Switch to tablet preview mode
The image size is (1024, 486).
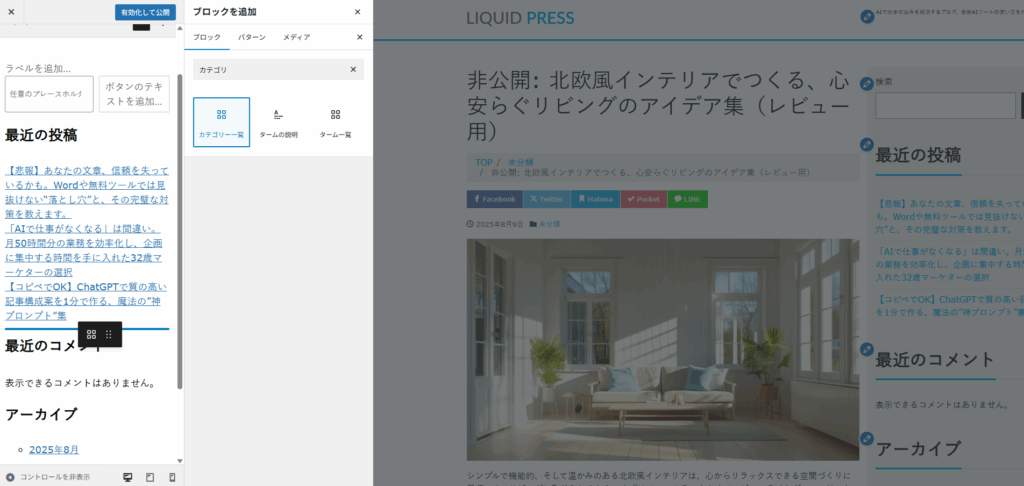point(150,477)
